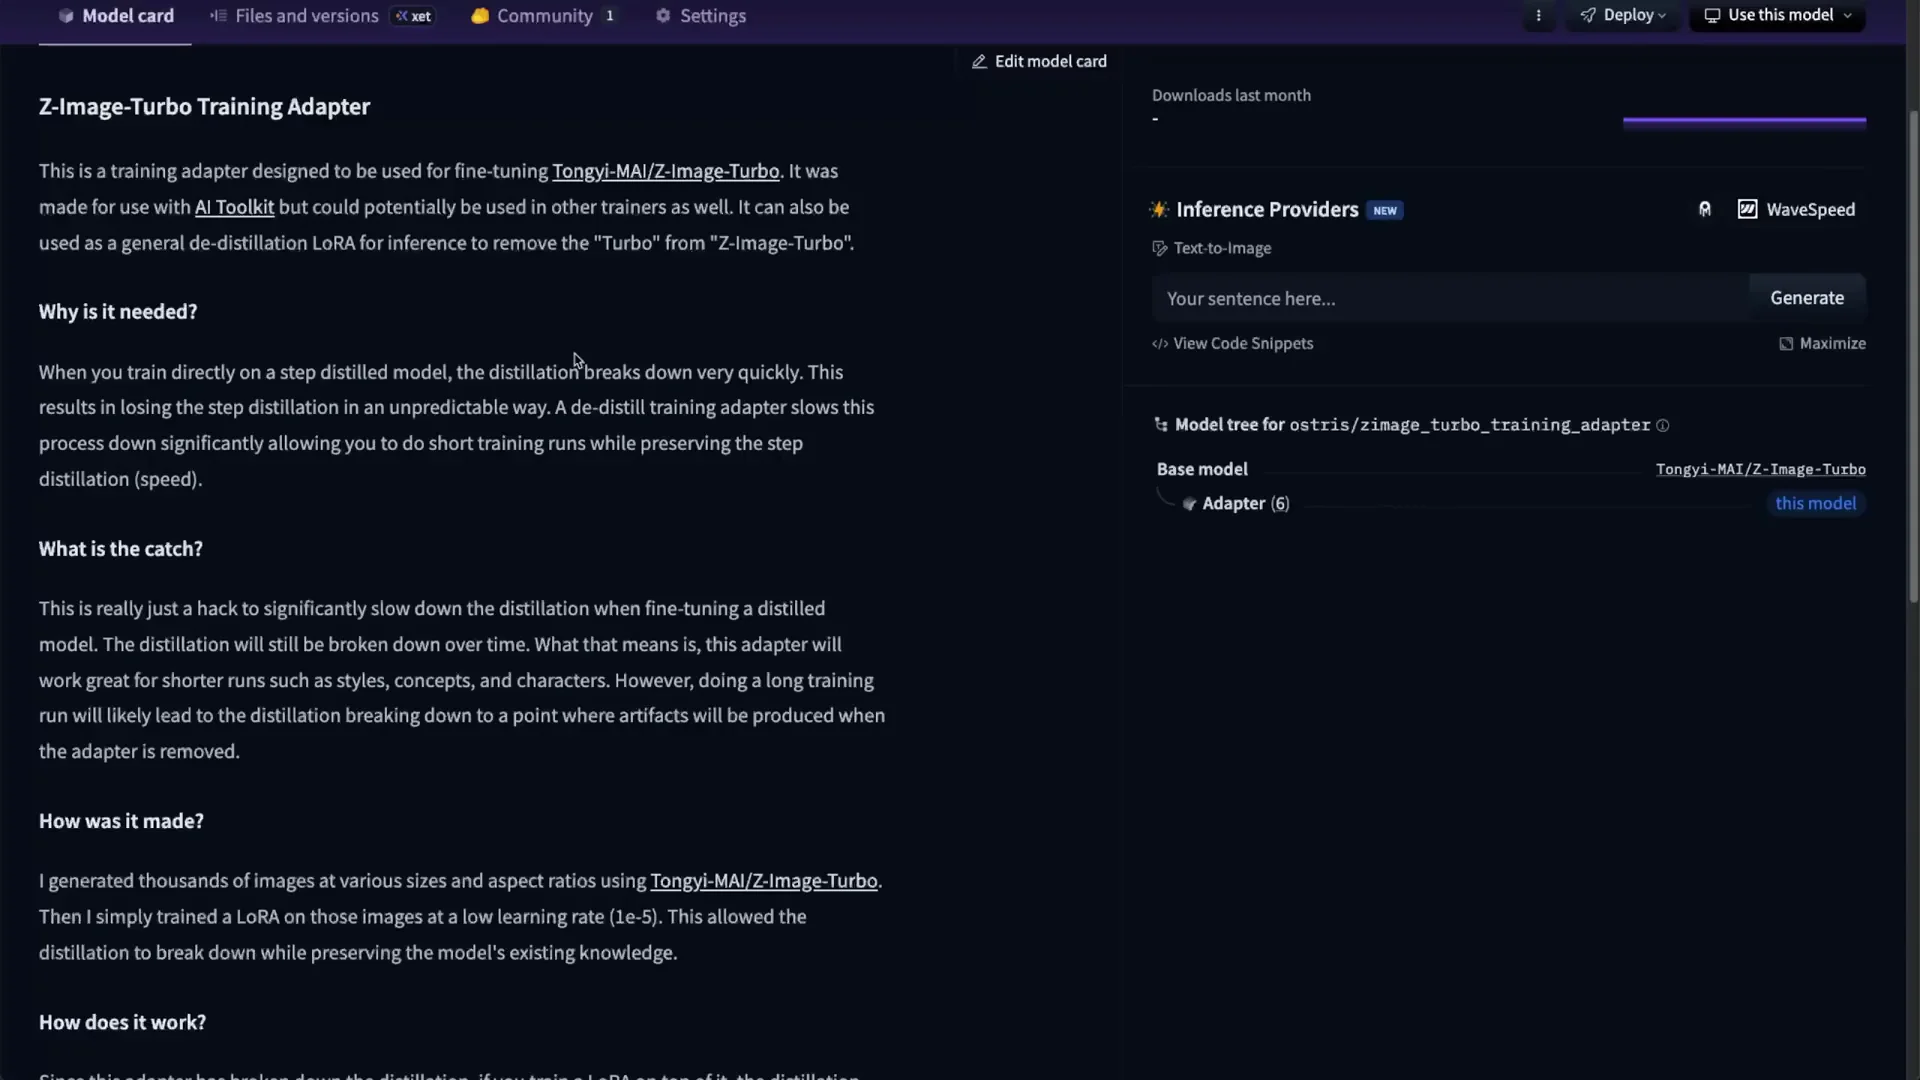Screen dimensions: 1920x1080
Task: Open the Deploy dropdown
Action: [x=1623, y=16]
